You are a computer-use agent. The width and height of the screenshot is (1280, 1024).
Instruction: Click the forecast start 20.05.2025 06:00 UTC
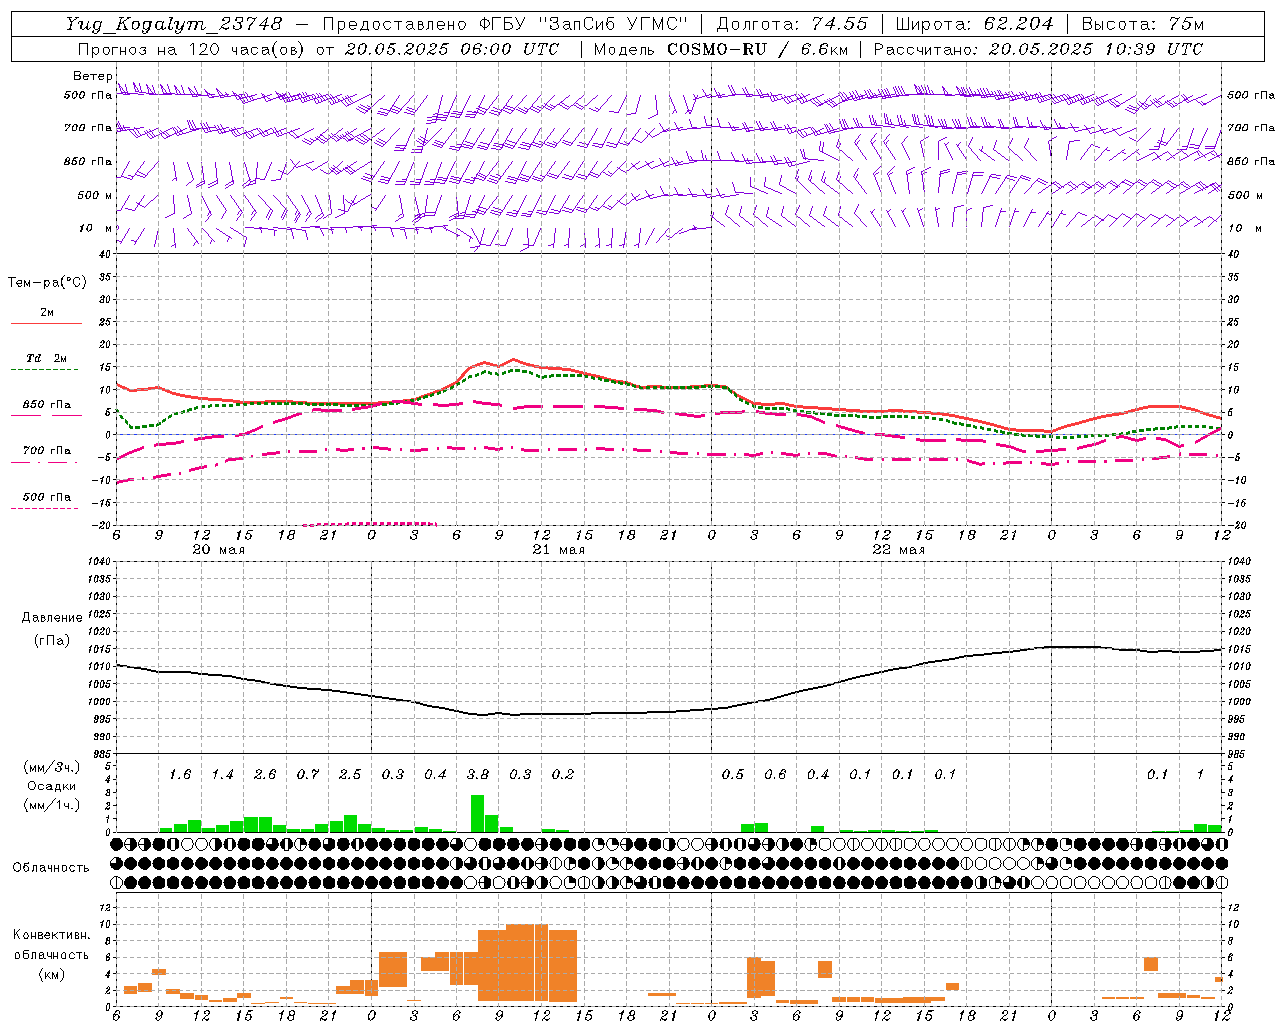pyautogui.click(x=452, y=49)
